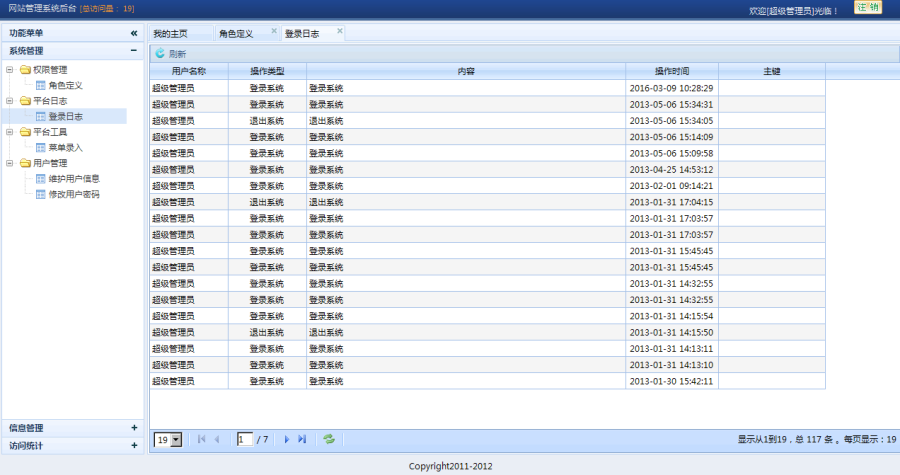Select the row dated 2013-05-06 15:34:05

[x=487, y=120]
